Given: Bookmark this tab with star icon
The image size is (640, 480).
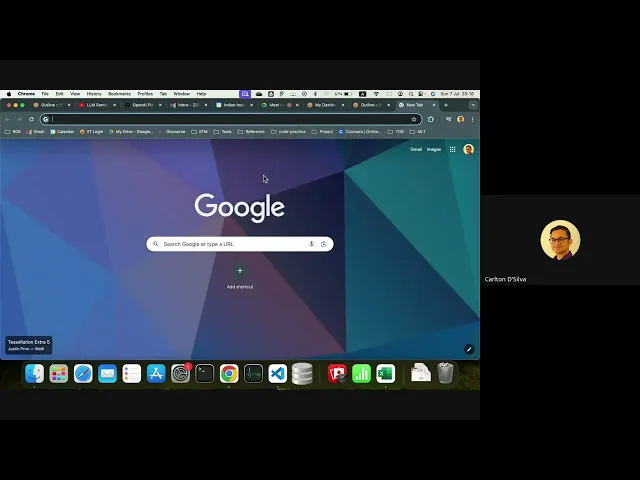Looking at the screenshot, I should [x=414, y=119].
